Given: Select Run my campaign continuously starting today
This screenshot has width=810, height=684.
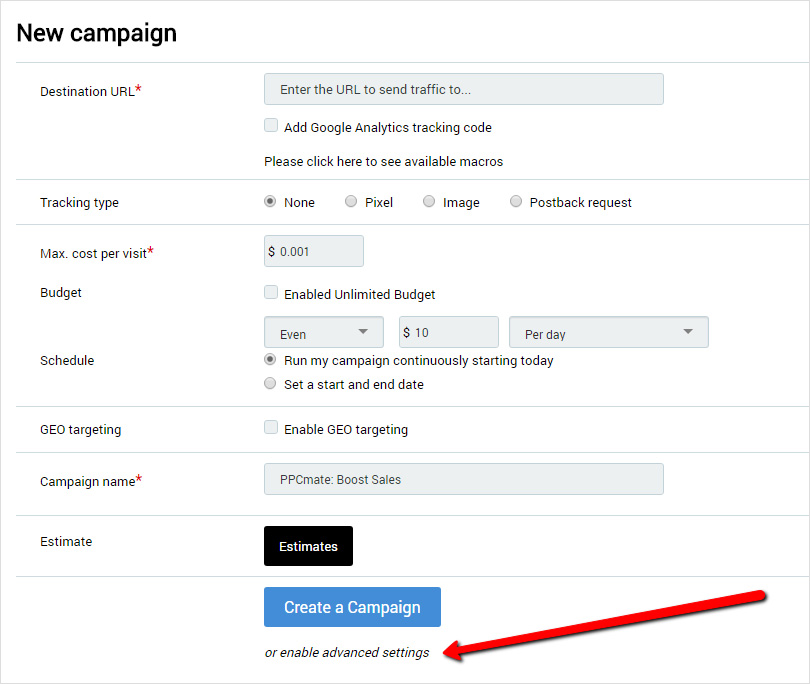Looking at the screenshot, I should [x=270, y=359].
